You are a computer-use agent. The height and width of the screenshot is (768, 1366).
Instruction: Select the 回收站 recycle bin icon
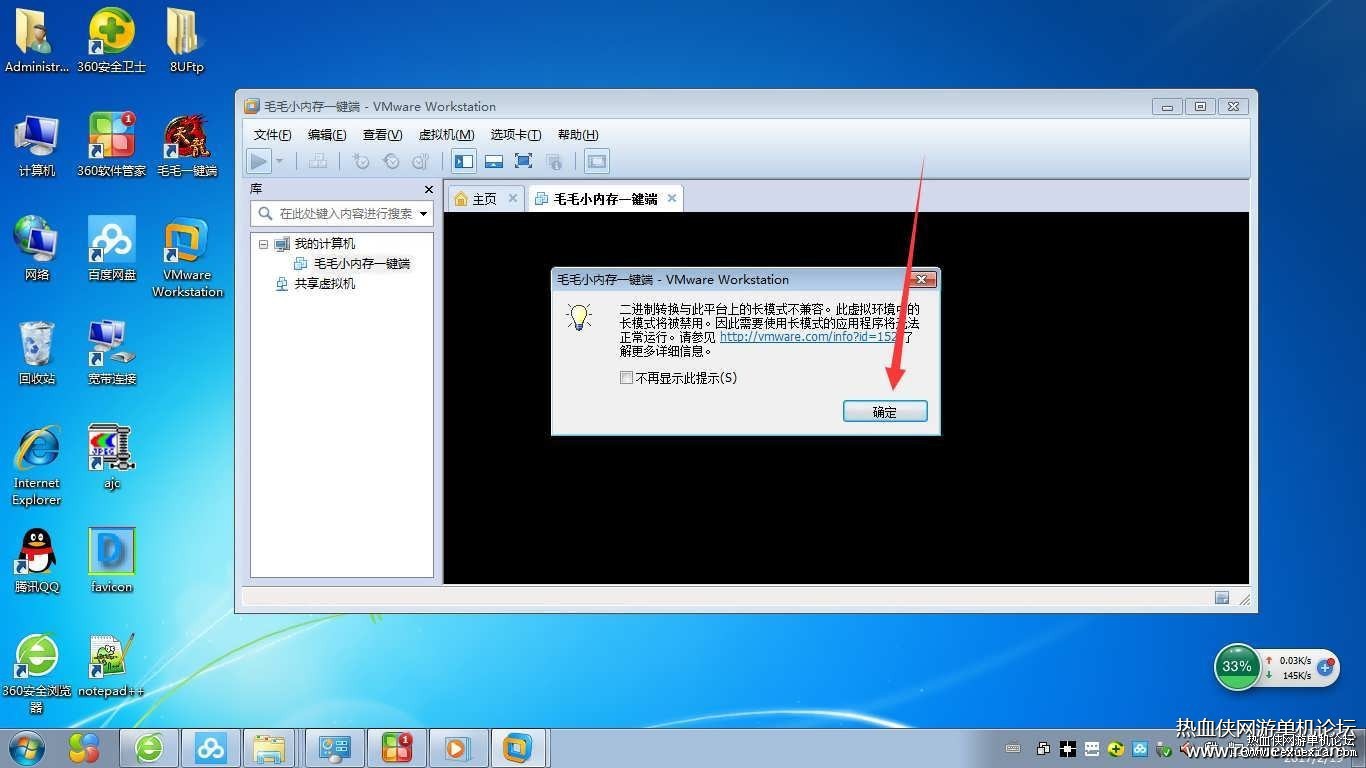click(x=37, y=353)
